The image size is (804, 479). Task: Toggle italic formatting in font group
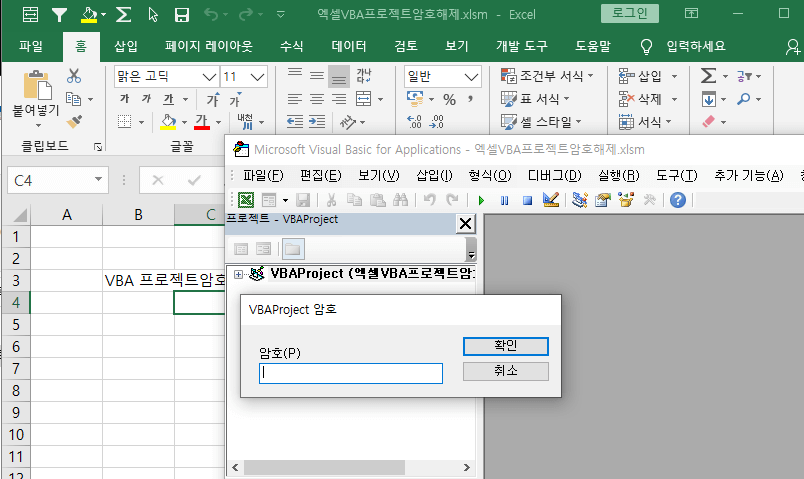click(x=147, y=98)
